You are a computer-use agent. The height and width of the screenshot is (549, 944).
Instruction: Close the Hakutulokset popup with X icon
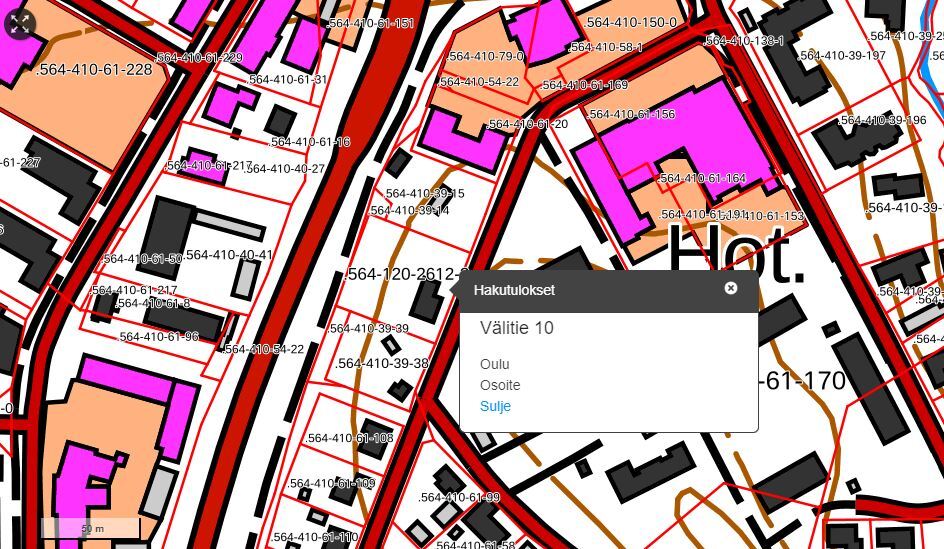tap(731, 288)
